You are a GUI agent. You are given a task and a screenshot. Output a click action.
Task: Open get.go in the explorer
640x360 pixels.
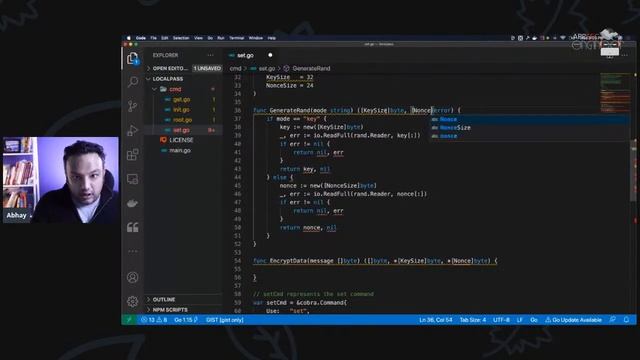pyautogui.click(x=182, y=100)
